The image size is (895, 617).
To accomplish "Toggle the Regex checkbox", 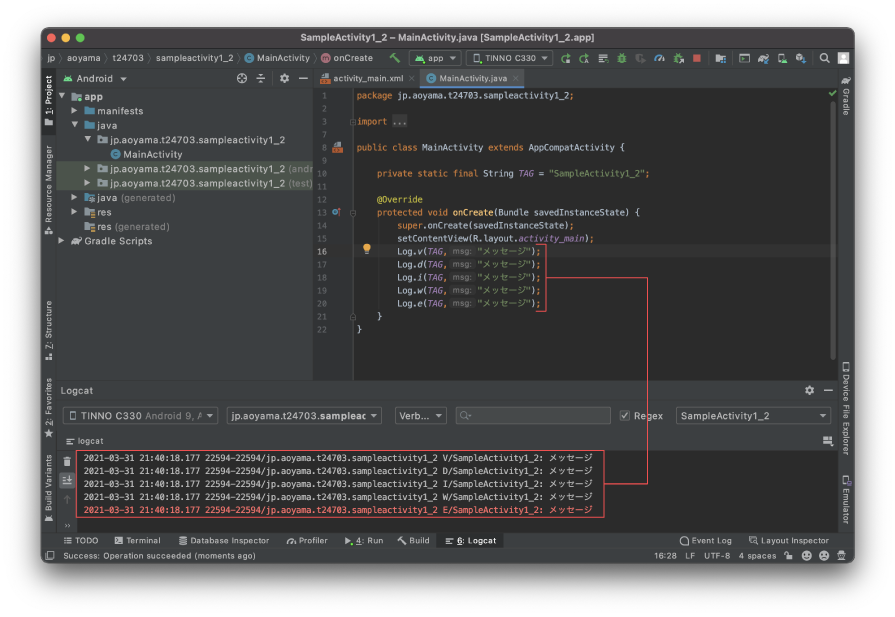I will tap(624, 416).
